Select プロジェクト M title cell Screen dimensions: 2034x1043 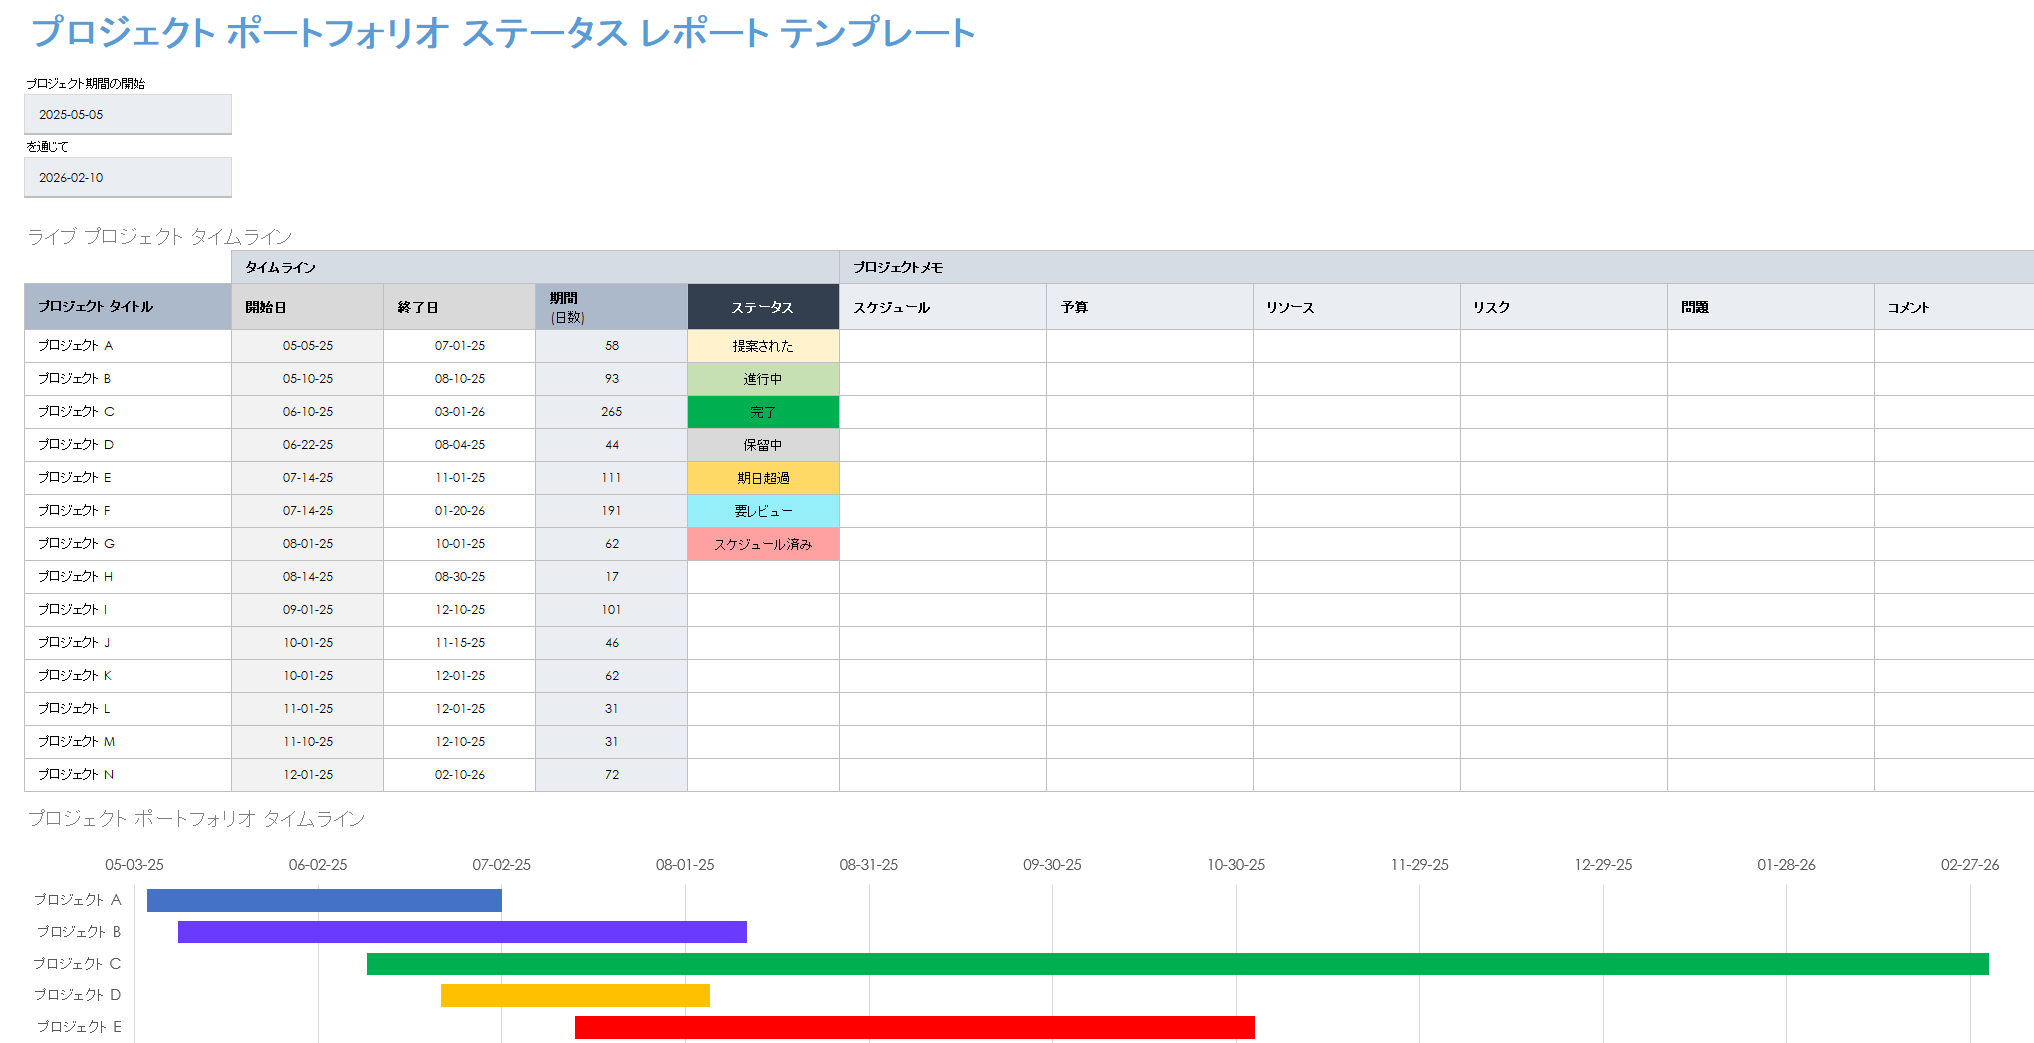pyautogui.click(x=128, y=742)
